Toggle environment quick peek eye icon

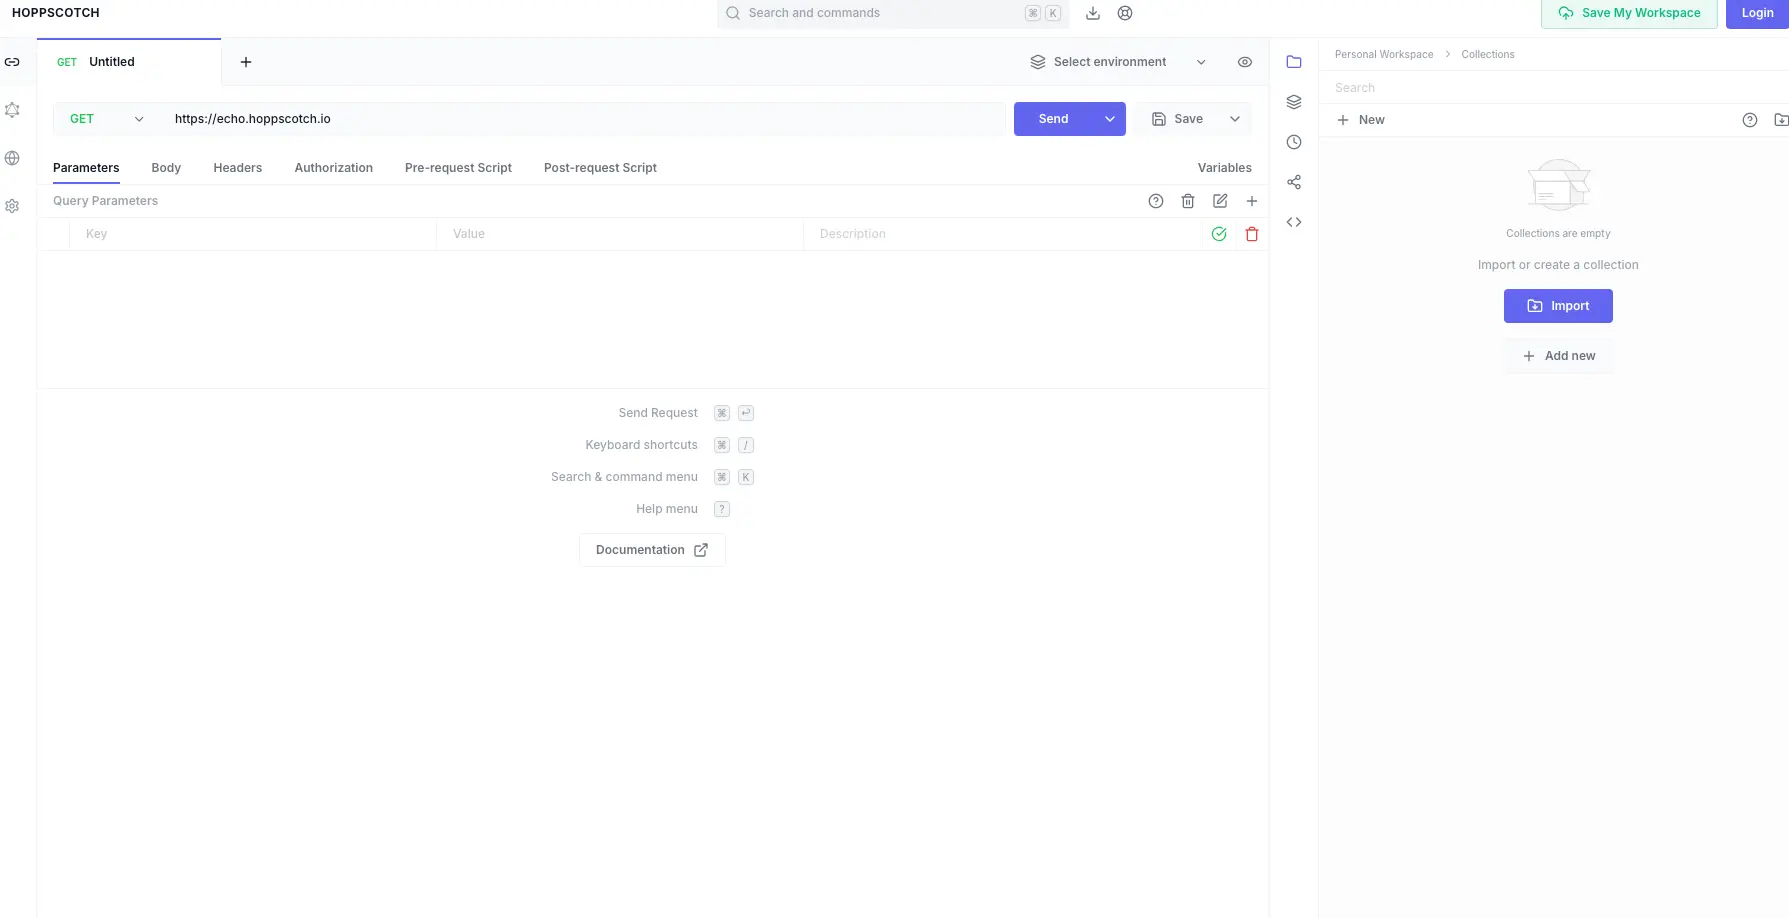click(x=1245, y=62)
